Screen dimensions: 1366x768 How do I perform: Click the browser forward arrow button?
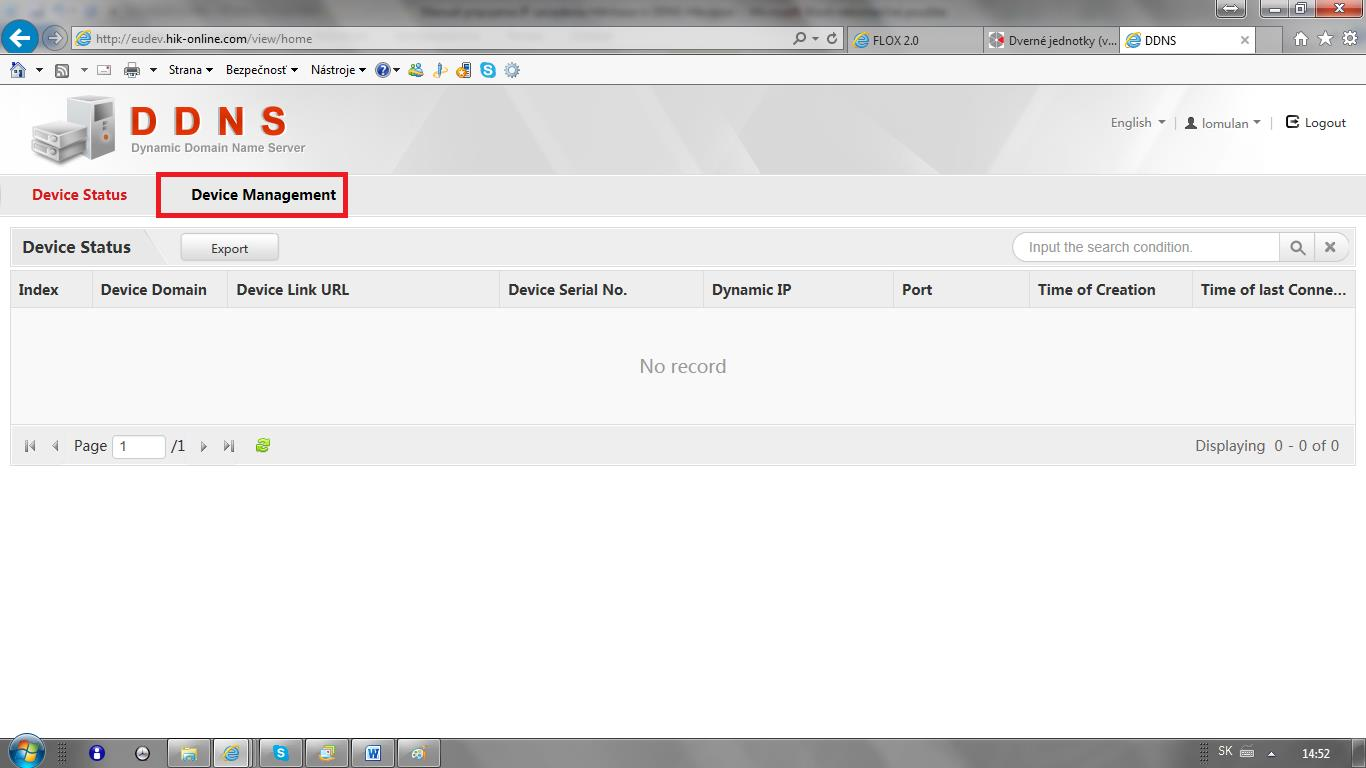[x=54, y=39]
